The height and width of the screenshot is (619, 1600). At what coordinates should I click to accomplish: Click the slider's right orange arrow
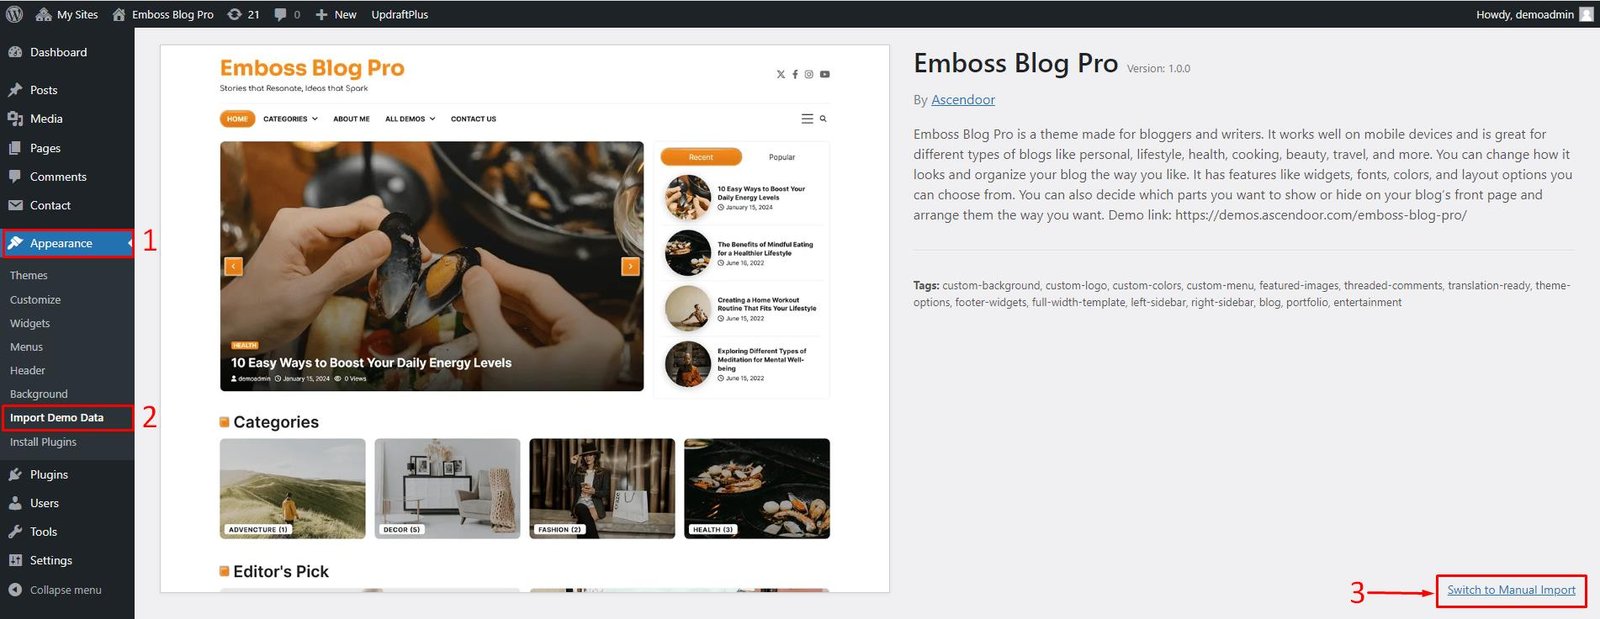[x=630, y=266]
